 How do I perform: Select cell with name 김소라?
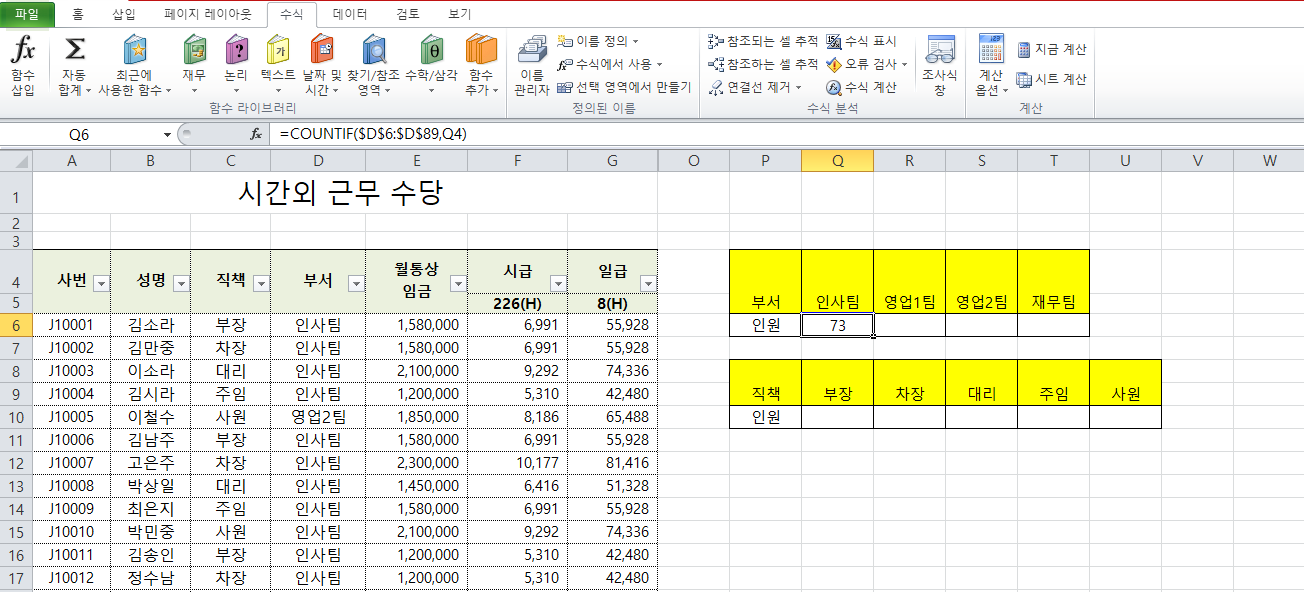coord(150,325)
